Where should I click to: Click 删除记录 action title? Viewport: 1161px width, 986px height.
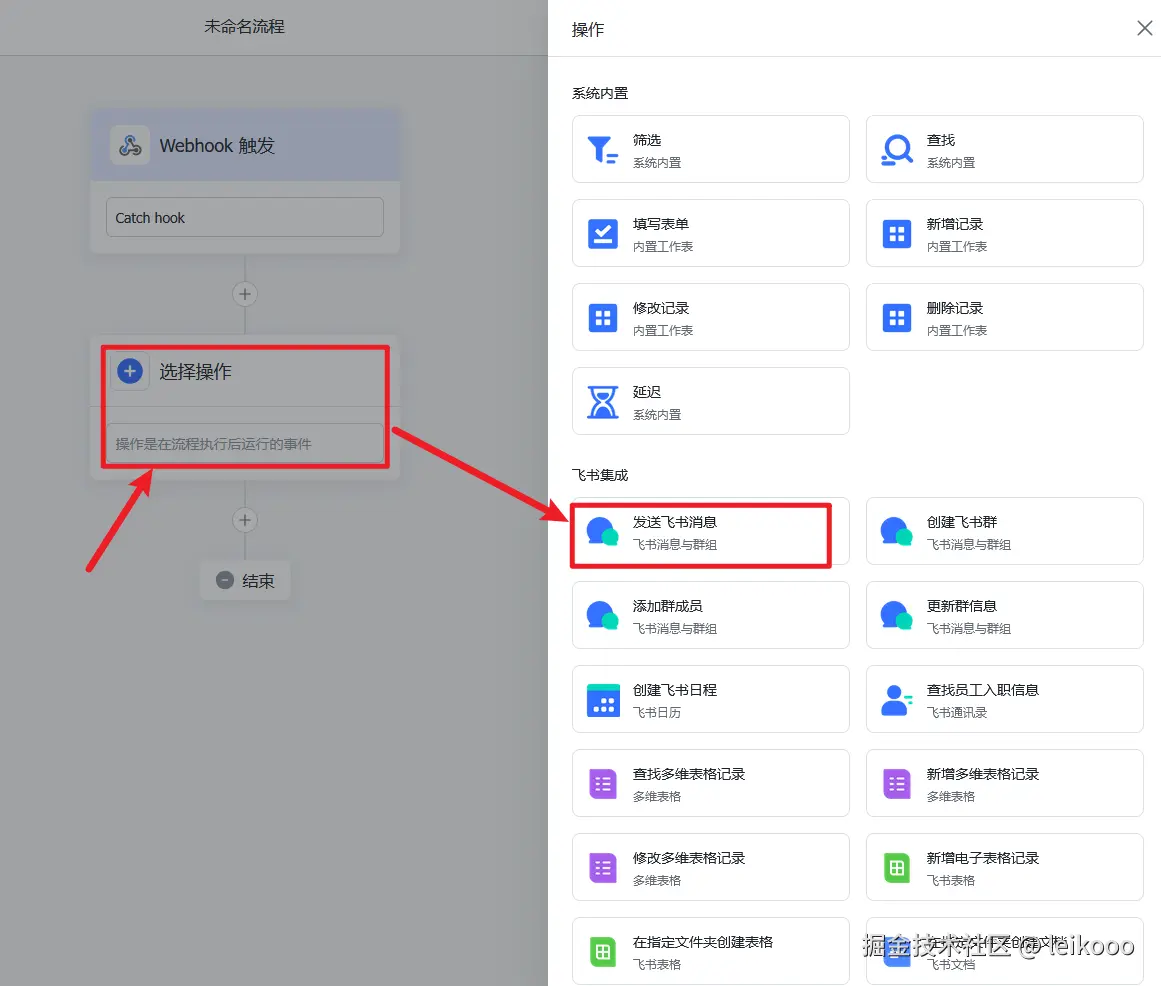[x=954, y=308]
